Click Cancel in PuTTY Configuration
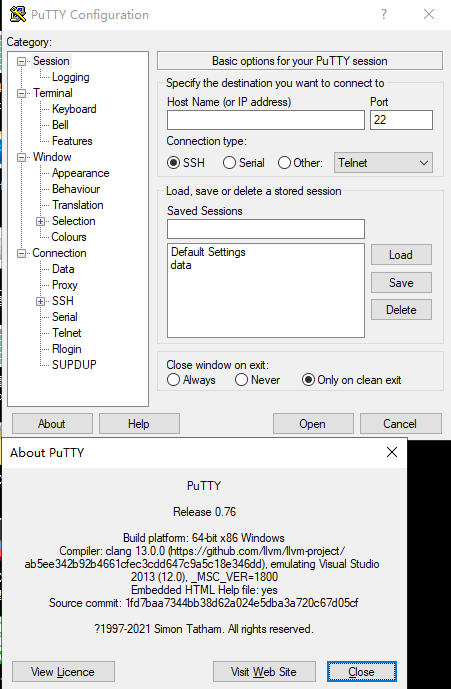The width and height of the screenshot is (451, 689). click(400, 424)
